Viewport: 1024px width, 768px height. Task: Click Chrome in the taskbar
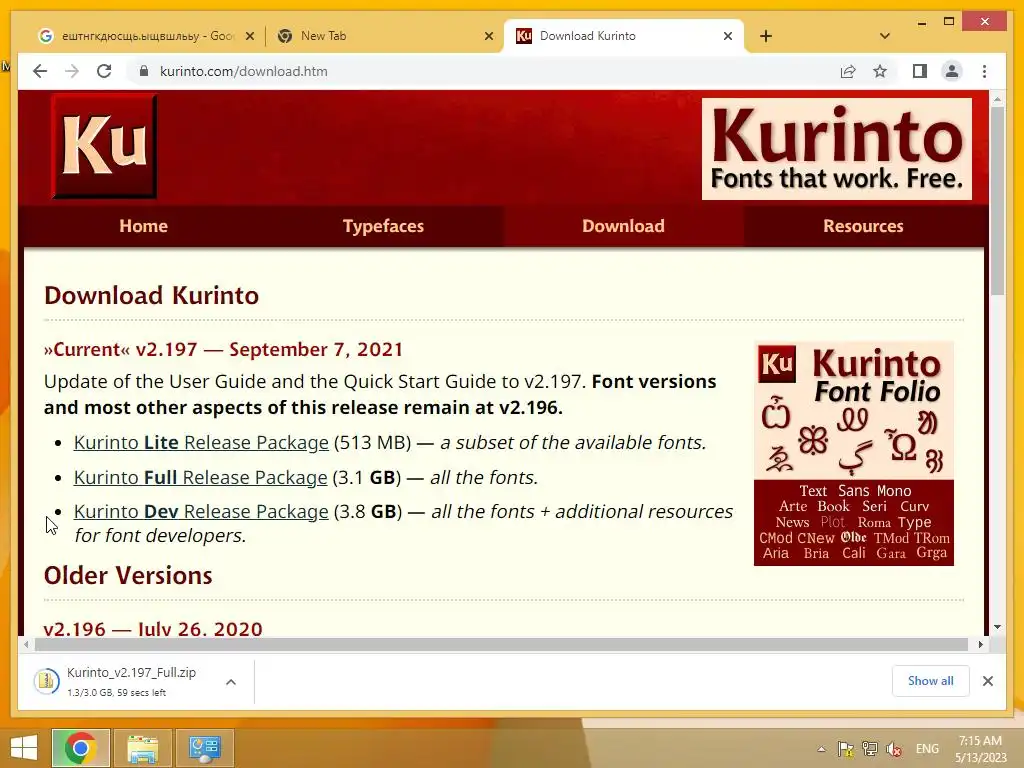[x=81, y=748]
